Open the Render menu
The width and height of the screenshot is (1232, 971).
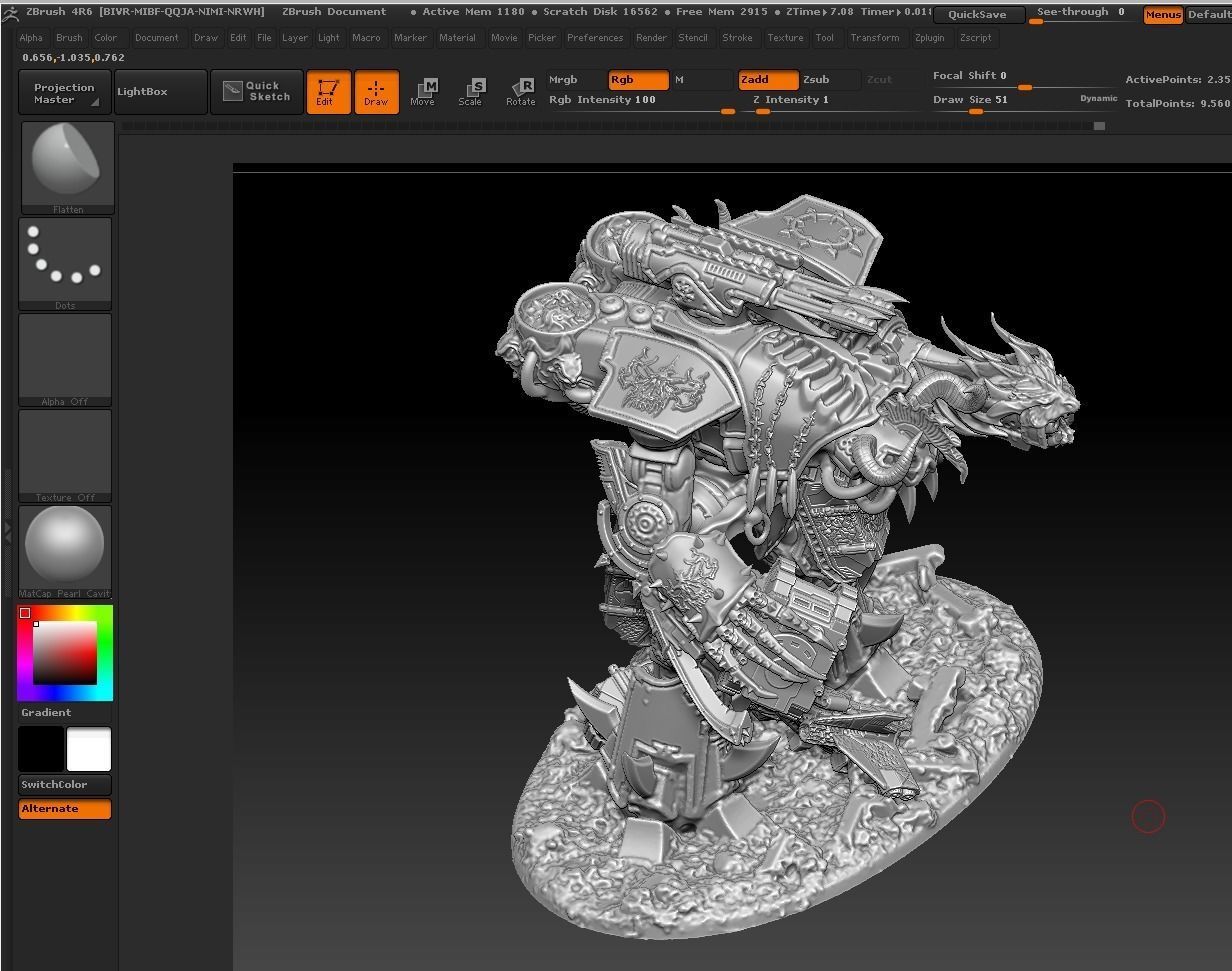pos(651,38)
